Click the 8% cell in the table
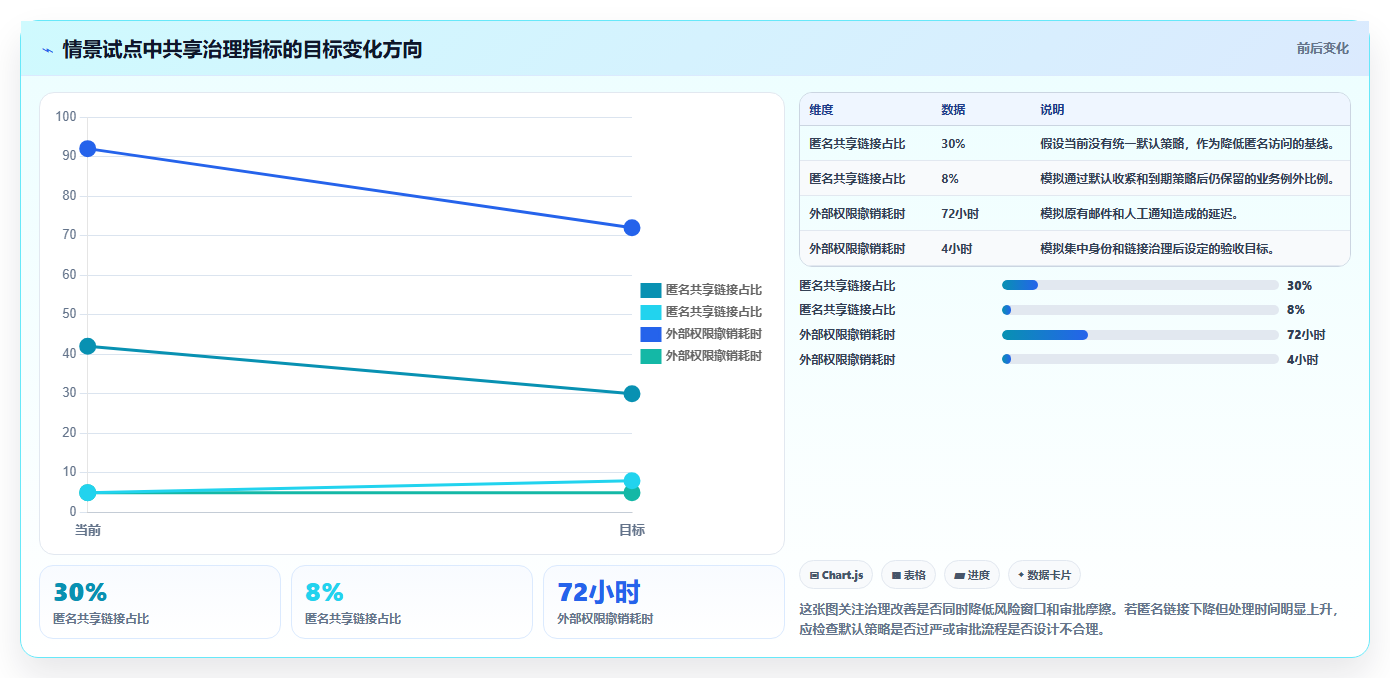 click(950, 179)
